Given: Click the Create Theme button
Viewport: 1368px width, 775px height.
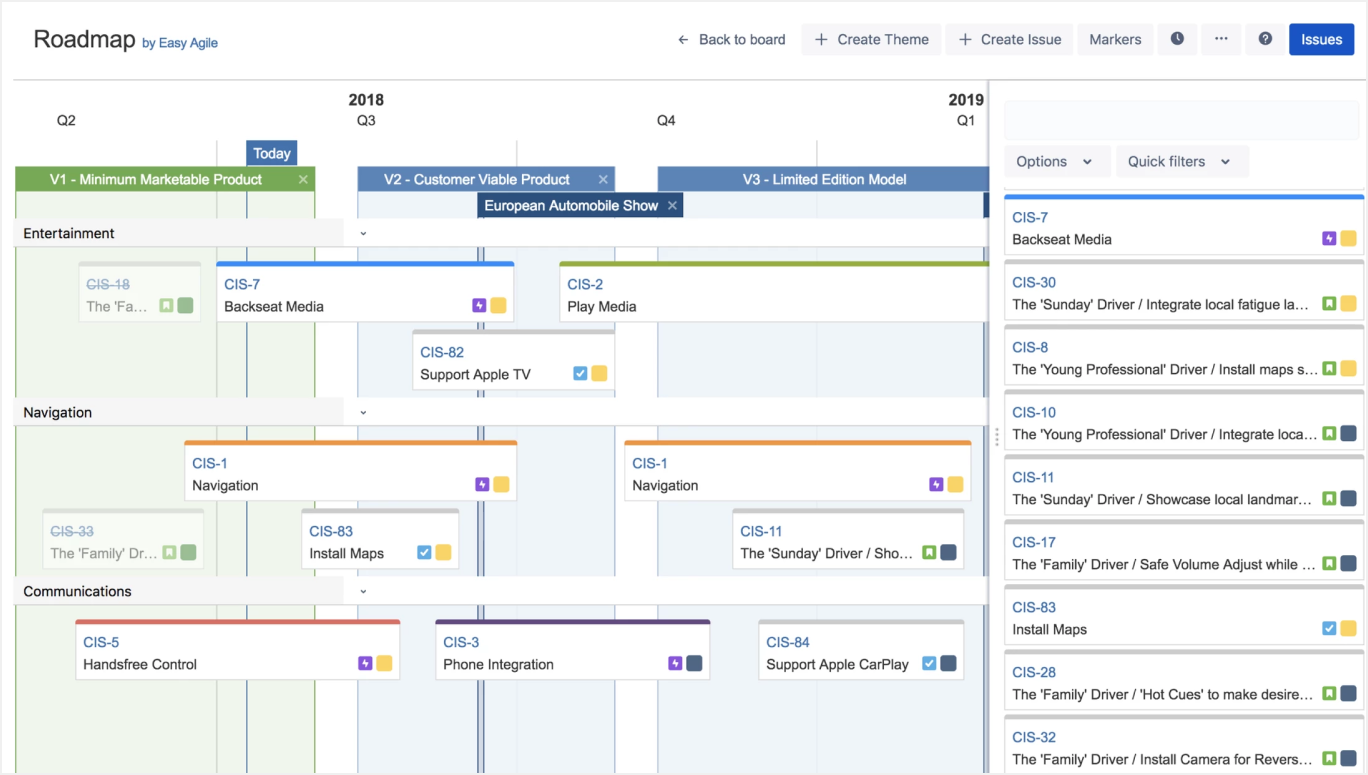Looking at the screenshot, I should point(871,39).
